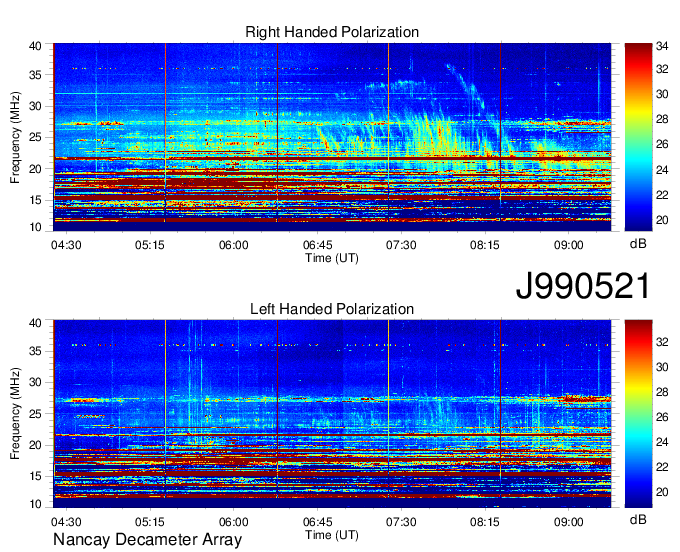Screen dimensions: 680x552
Task: Click the 40 MHz tick of Left Handed plot
Action: coord(35,323)
